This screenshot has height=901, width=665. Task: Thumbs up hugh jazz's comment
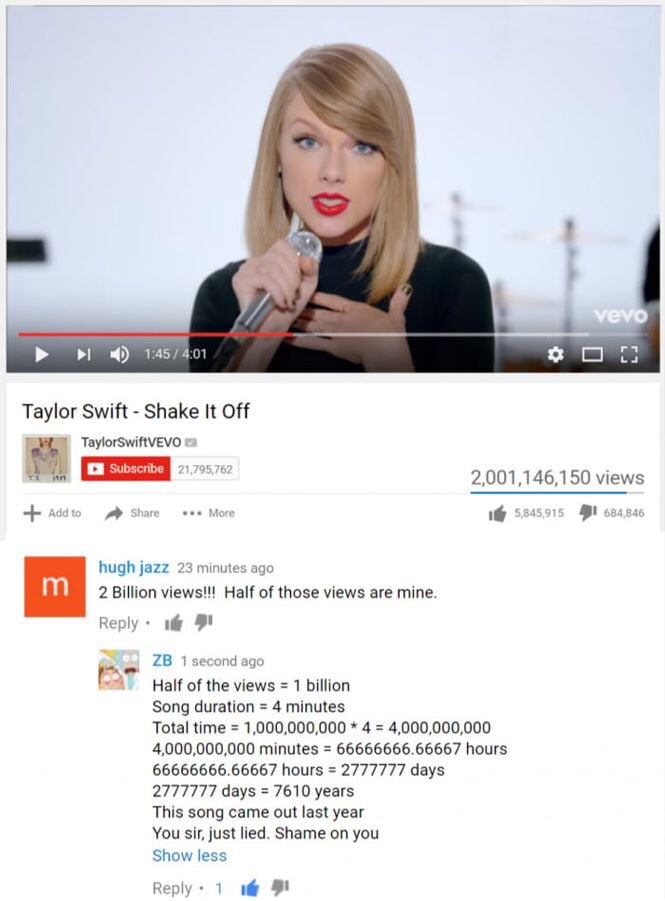(x=174, y=622)
